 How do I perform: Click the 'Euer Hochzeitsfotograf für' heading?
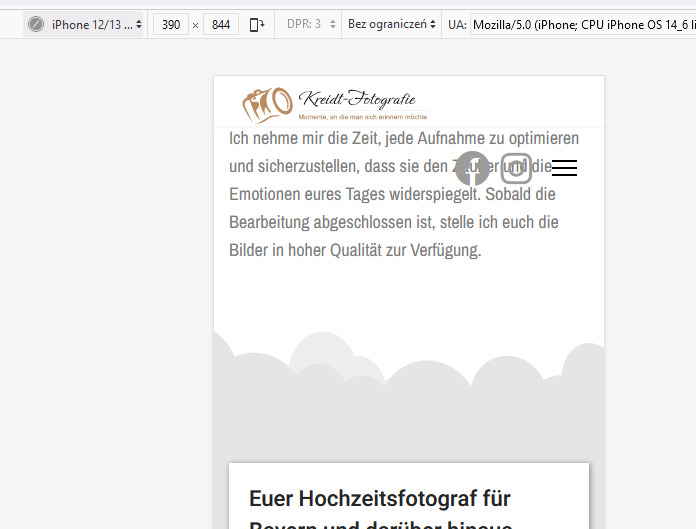click(x=380, y=498)
